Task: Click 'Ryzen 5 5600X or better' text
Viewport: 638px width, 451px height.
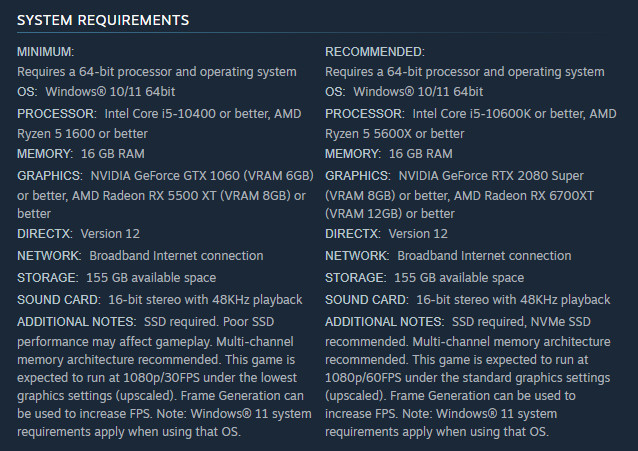Action: point(395,134)
